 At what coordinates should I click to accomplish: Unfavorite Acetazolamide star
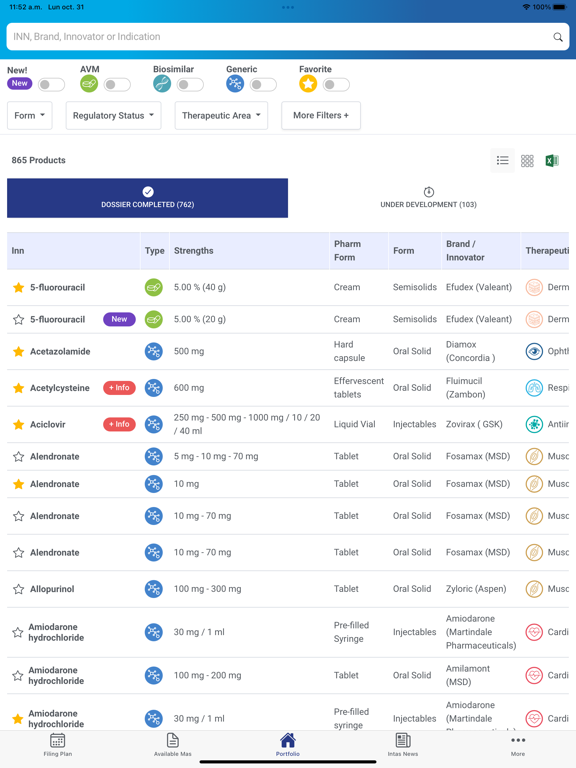pos(19,351)
